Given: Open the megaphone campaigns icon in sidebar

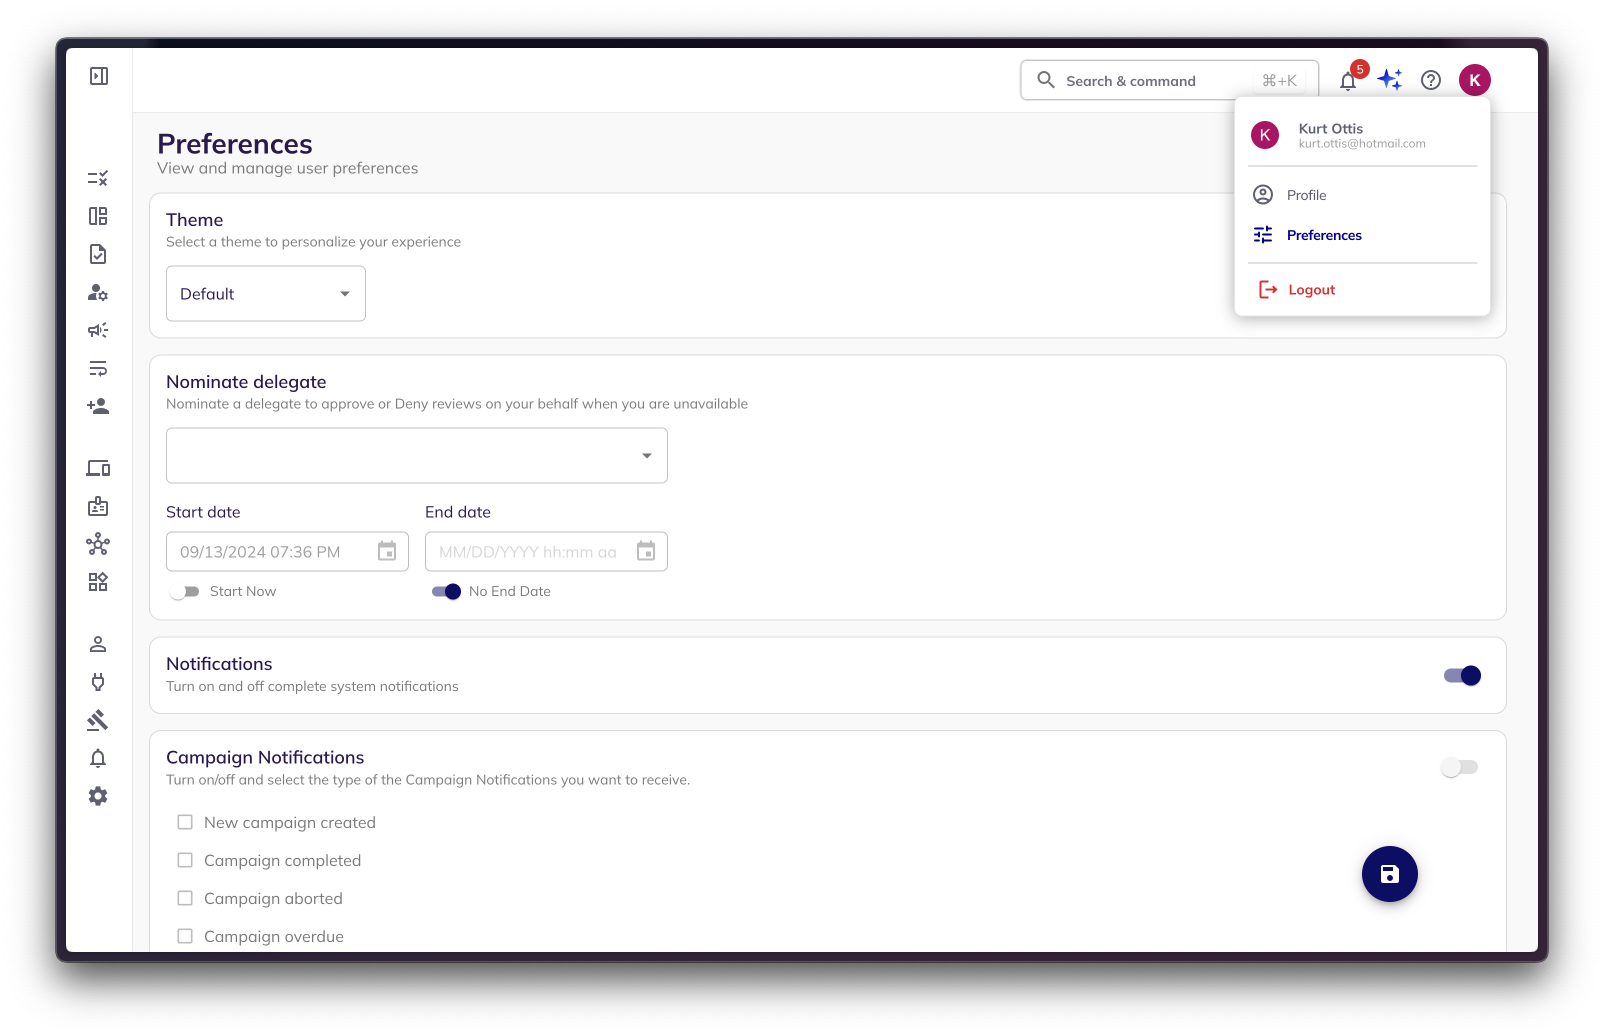Looking at the screenshot, I should (x=98, y=330).
